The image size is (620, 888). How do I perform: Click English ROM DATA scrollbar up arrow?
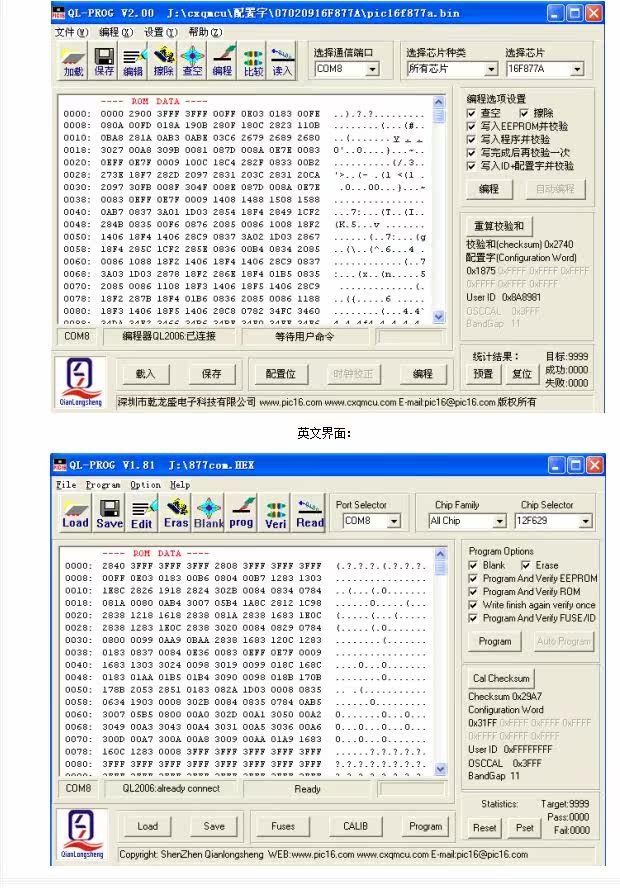(441, 554)
